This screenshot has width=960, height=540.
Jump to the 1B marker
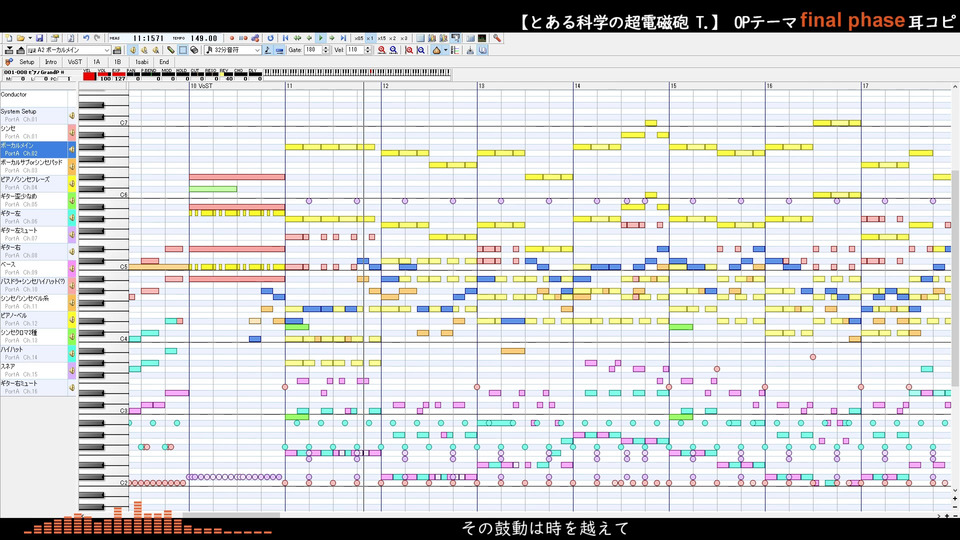click(x=118, y=62)
